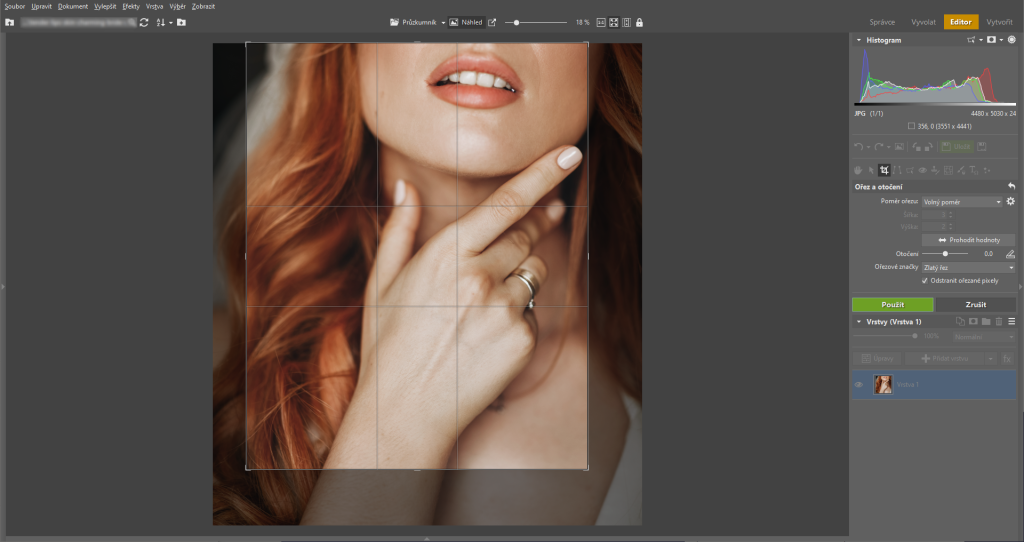The image size is (1024, 542).
Task: Click the Prohodit hodnoty button
Action: tap(968, 240)
